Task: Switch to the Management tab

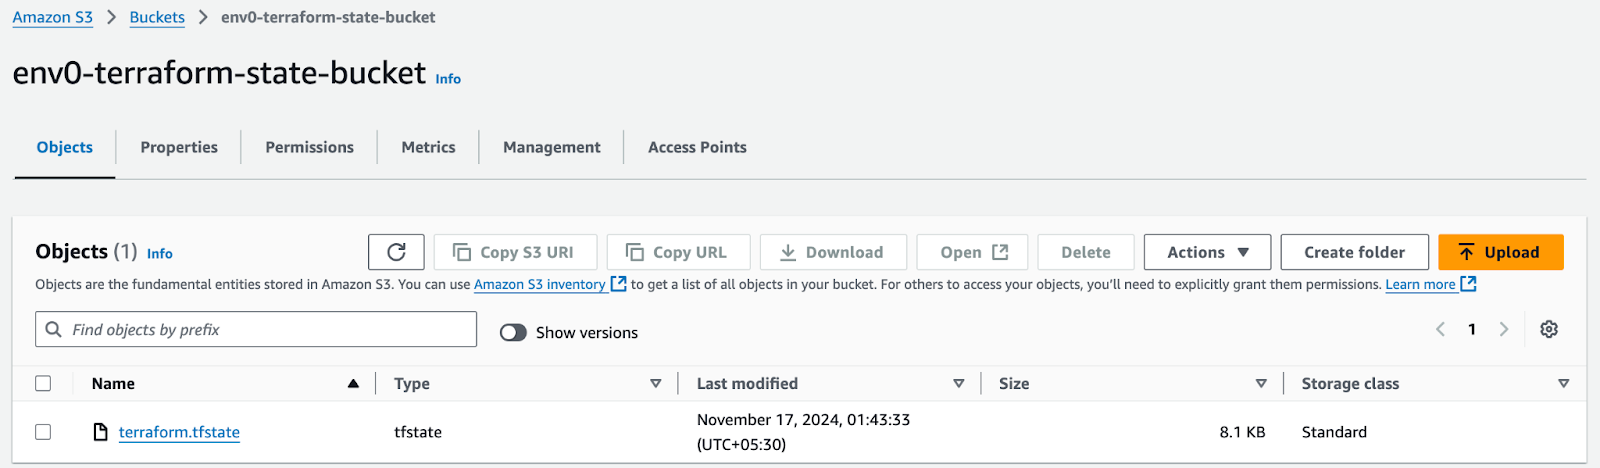Action: 552,147
